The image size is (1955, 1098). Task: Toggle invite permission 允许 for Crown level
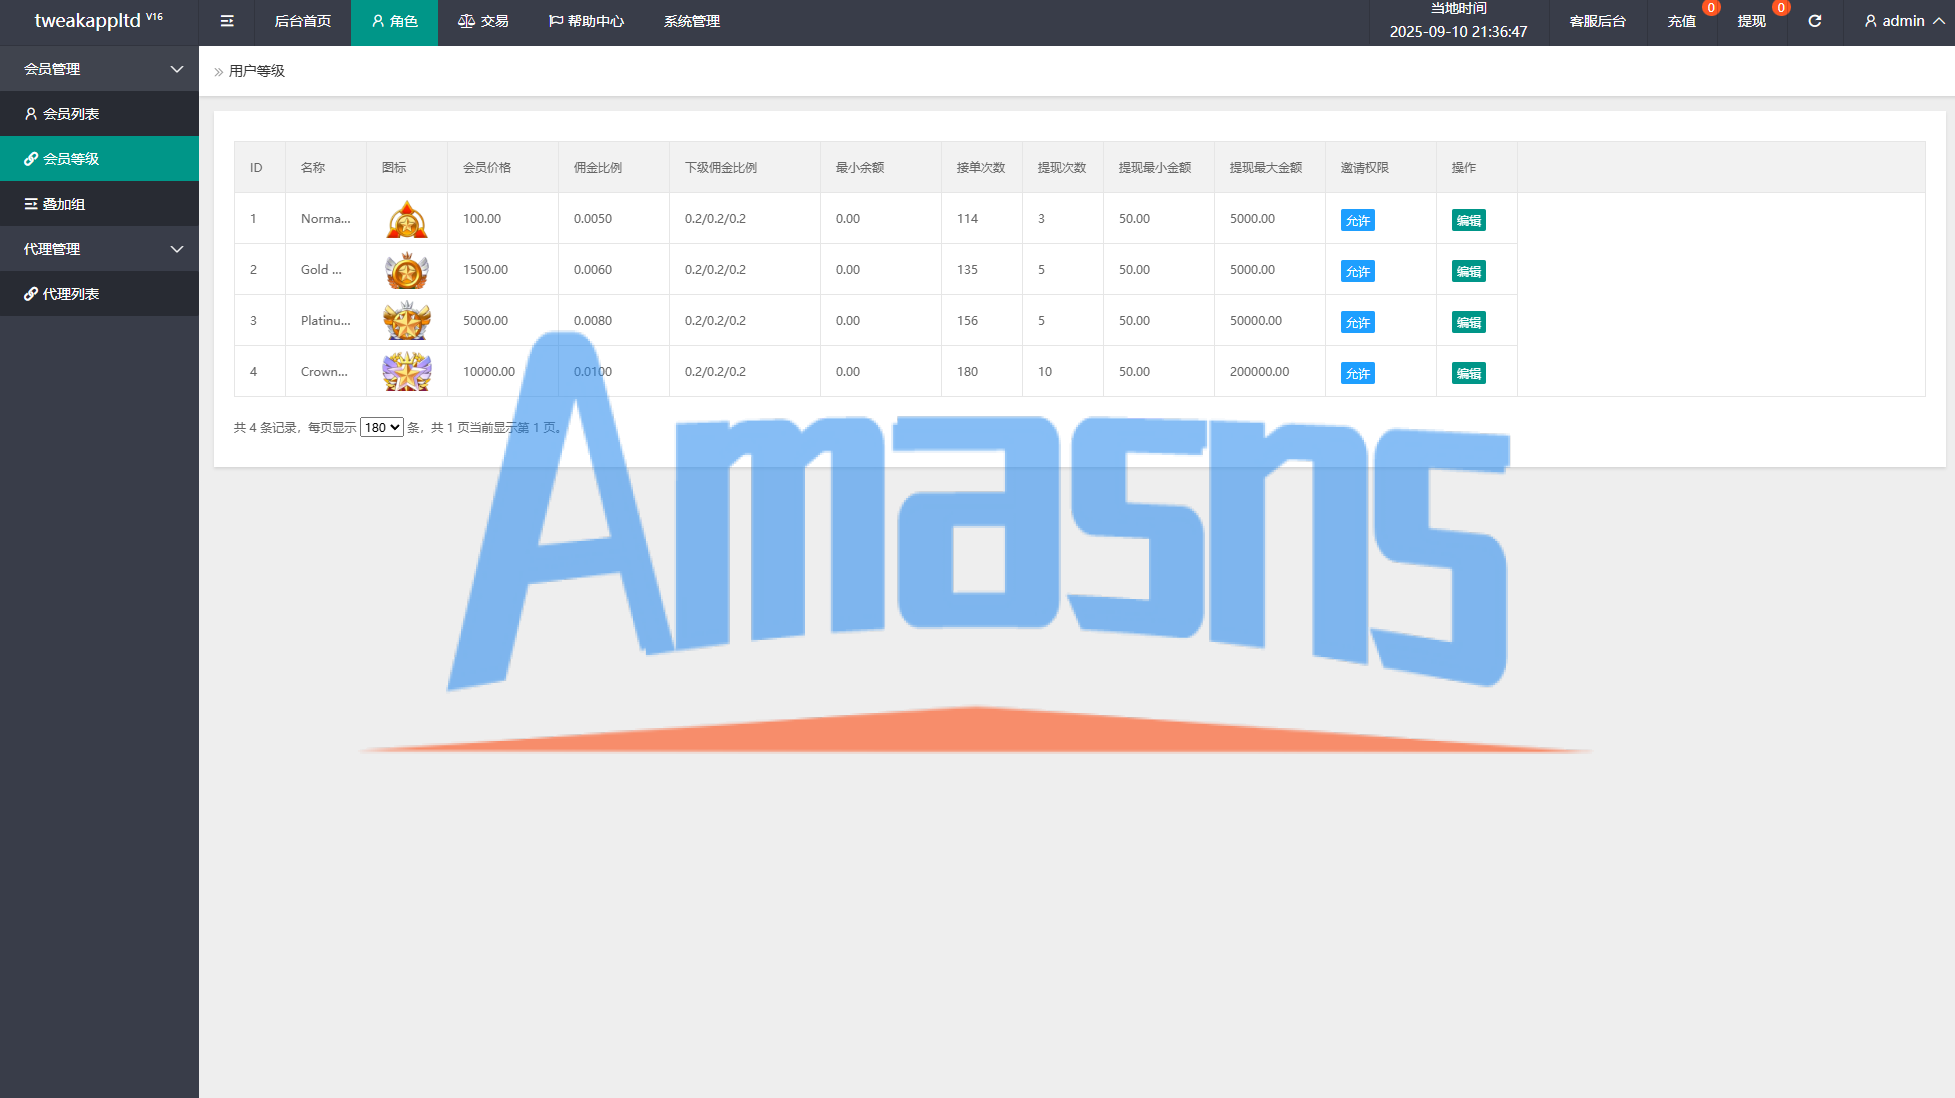click(1357, 373)
